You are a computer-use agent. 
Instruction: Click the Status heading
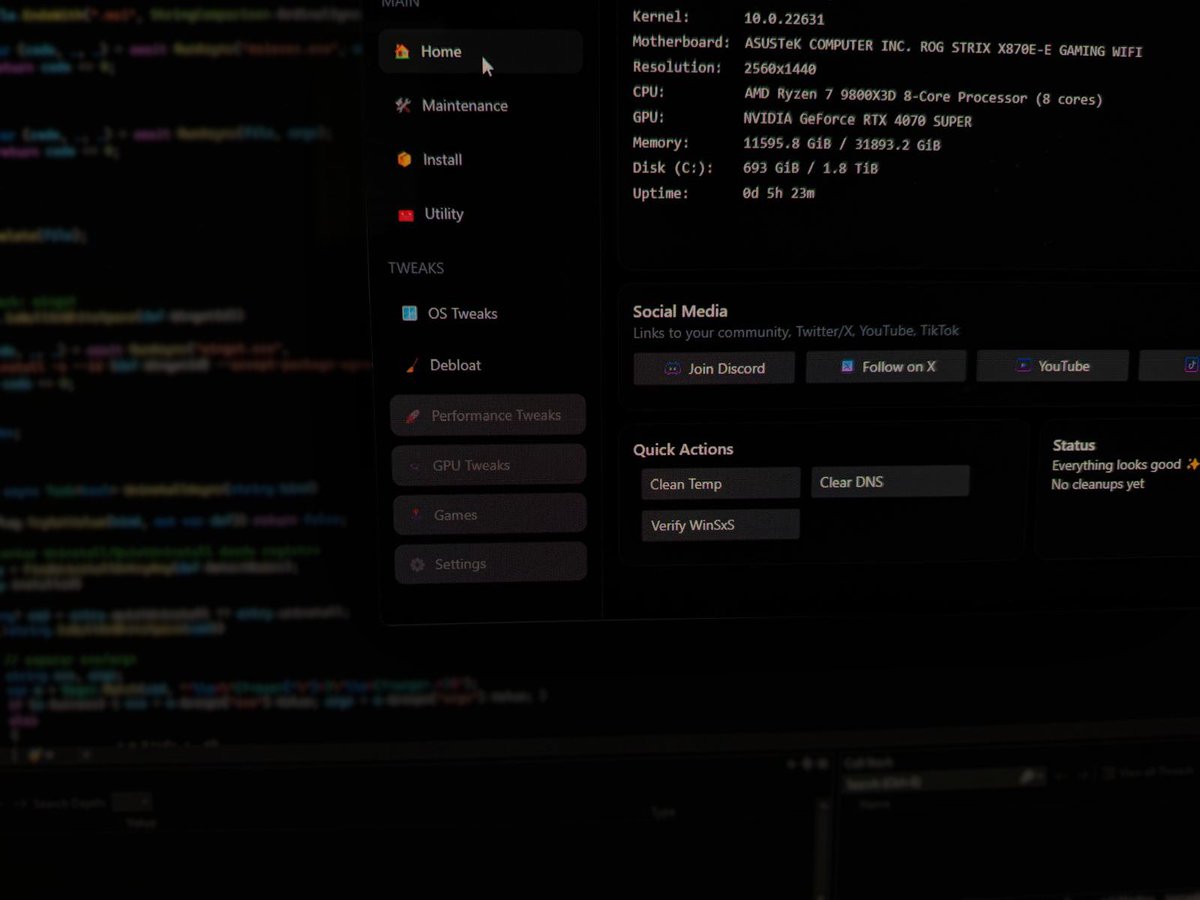pos(1074,445)
